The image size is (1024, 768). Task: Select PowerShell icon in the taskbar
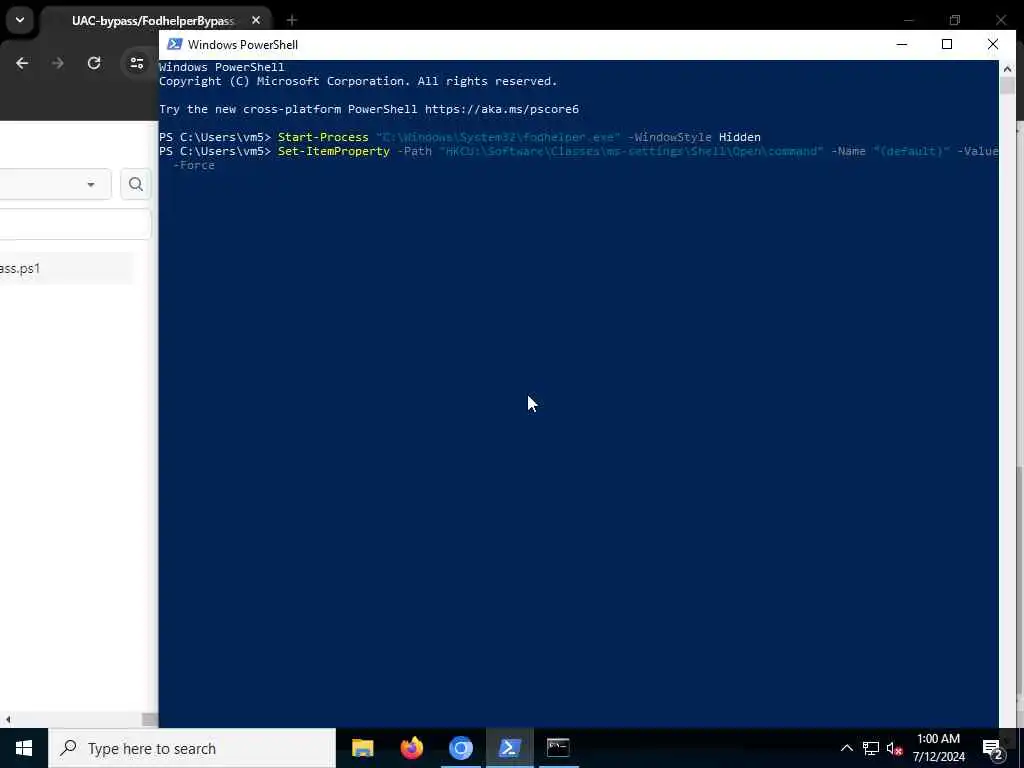click(x=509, y=748)
